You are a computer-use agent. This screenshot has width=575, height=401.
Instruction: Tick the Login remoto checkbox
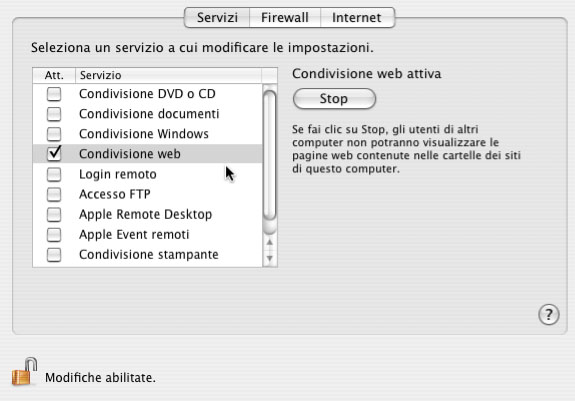(x=54, y=174)
